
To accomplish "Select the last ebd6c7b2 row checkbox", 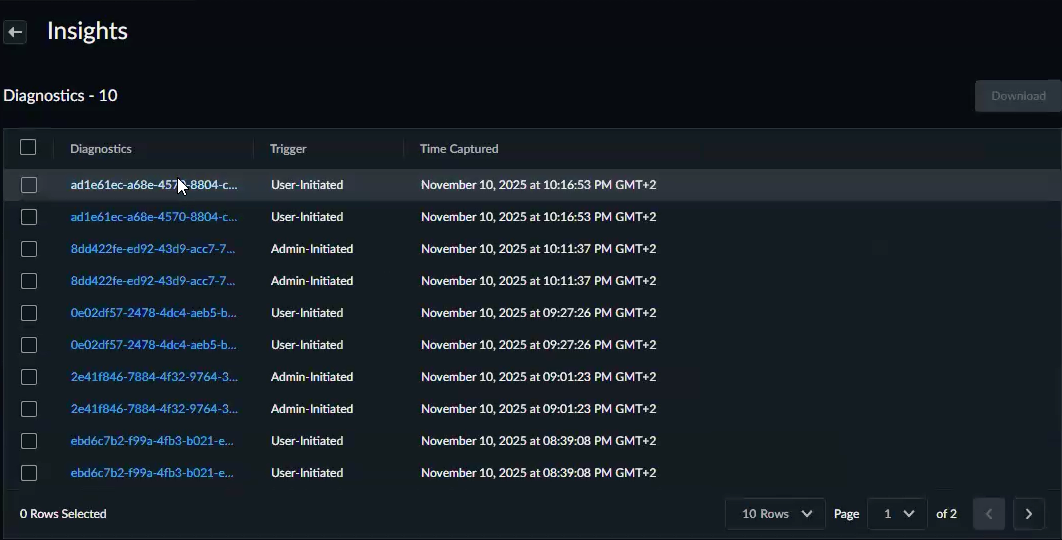I will (x=29, y=473).
